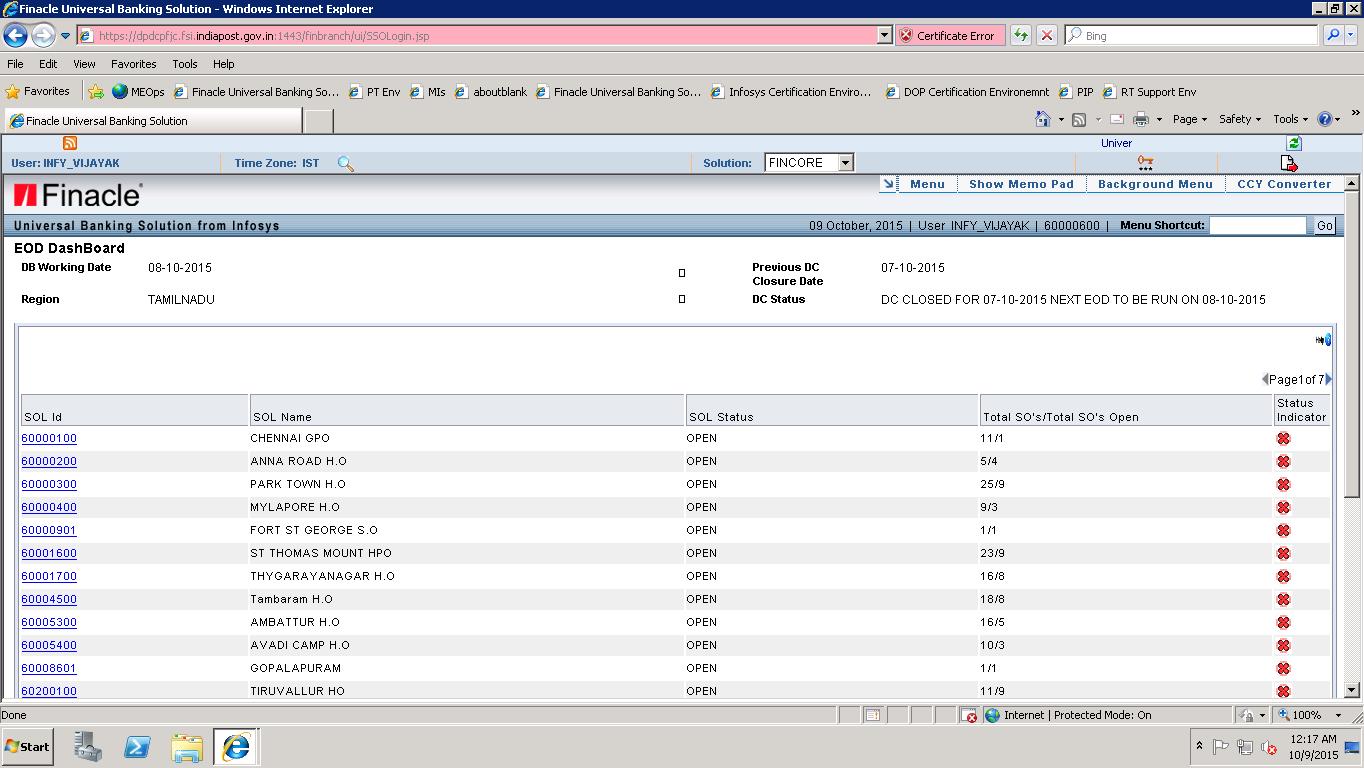This screenshot has height=768, width=1364.
Task: Open the CCY Converter
Action: (x=1284, y=184)
